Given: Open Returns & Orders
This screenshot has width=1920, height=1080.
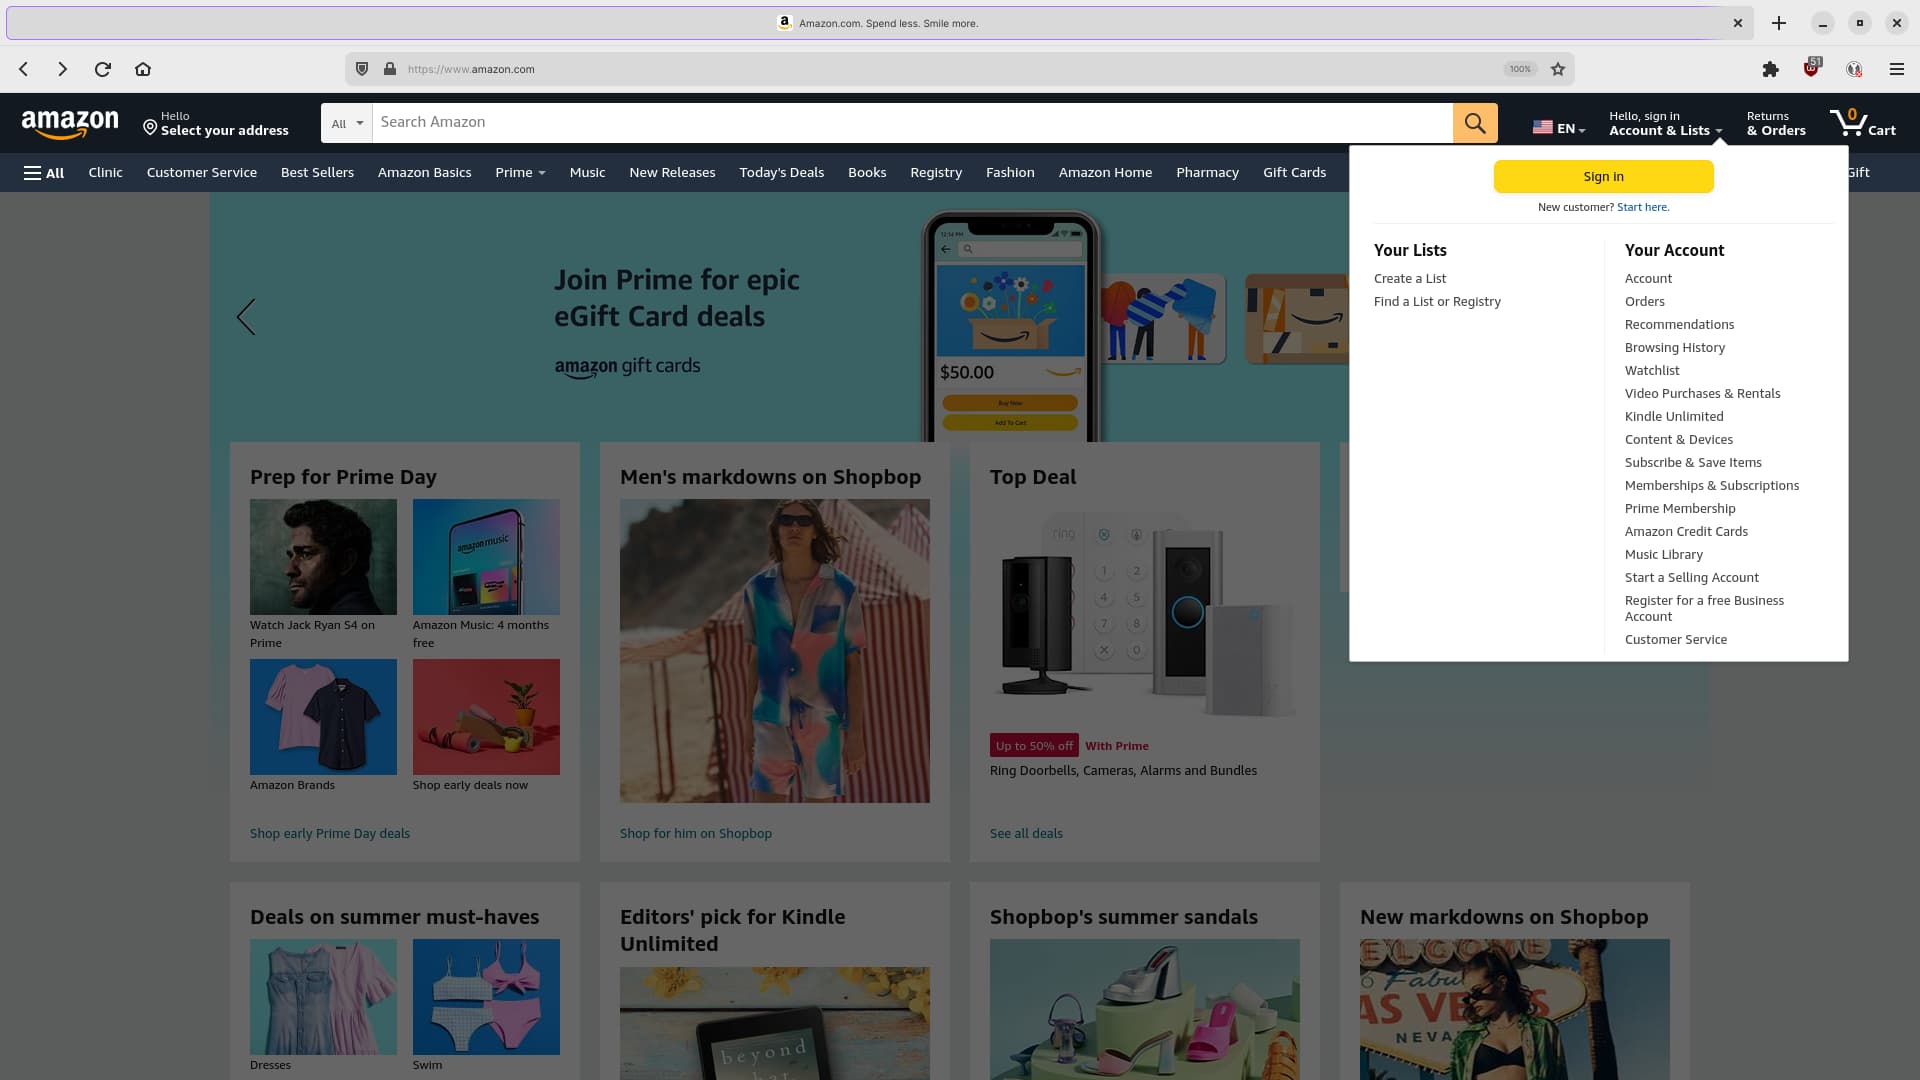Looking at the screenshot, I should point(1775,123).
